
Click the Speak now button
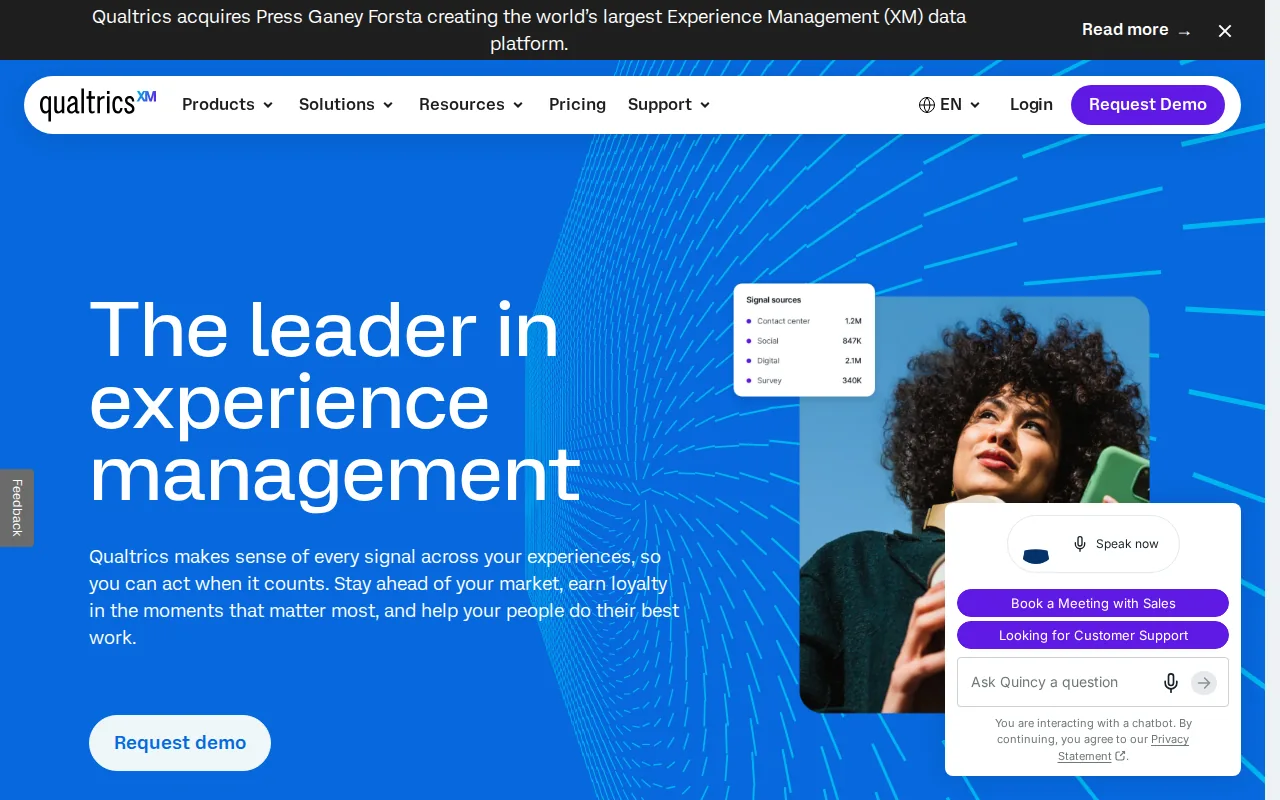tap(1093, 544)
